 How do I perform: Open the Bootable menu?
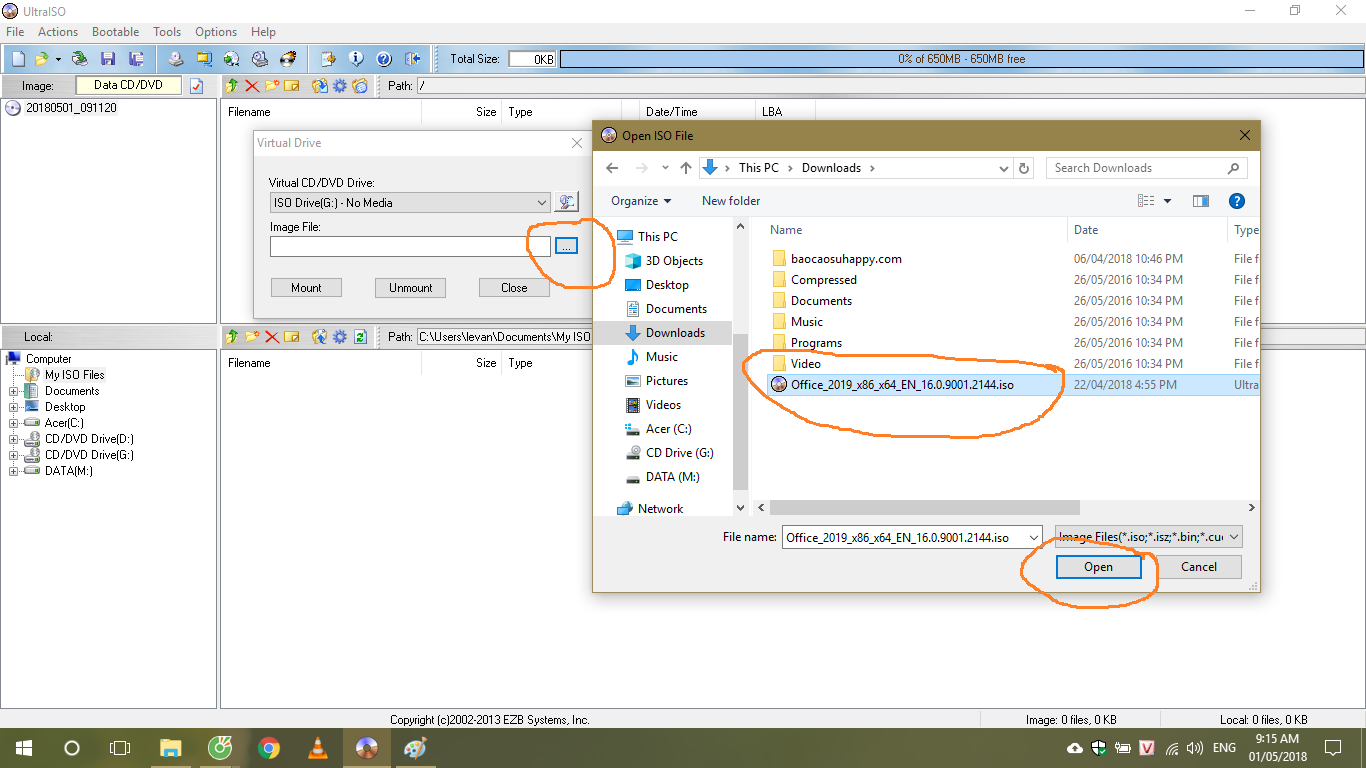pos(115,31)
